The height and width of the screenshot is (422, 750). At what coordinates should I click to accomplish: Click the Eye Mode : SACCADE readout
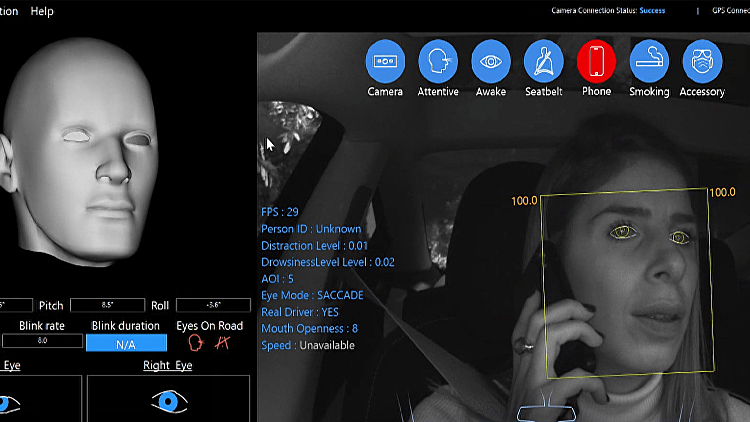(312, 295)
